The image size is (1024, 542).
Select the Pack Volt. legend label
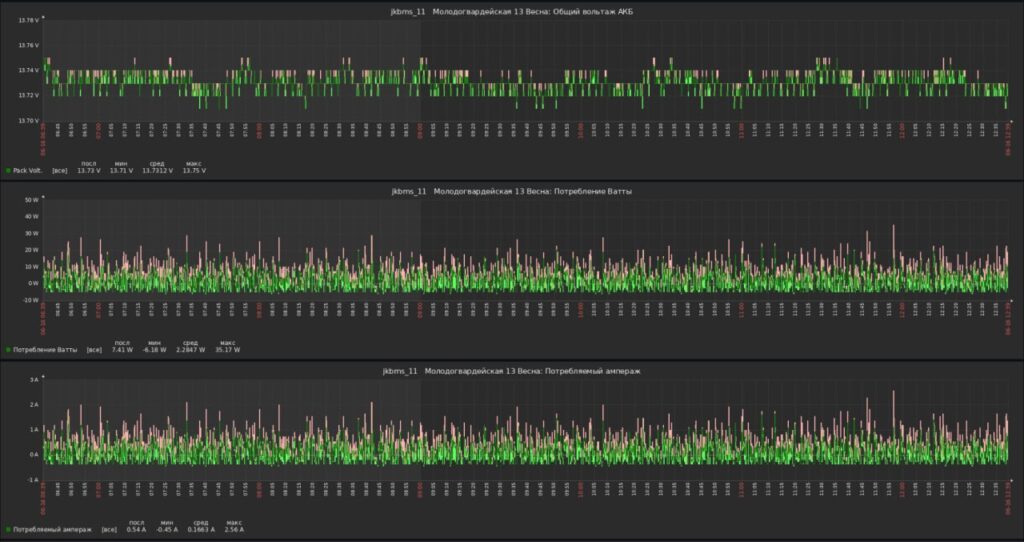tap(27, 170)
